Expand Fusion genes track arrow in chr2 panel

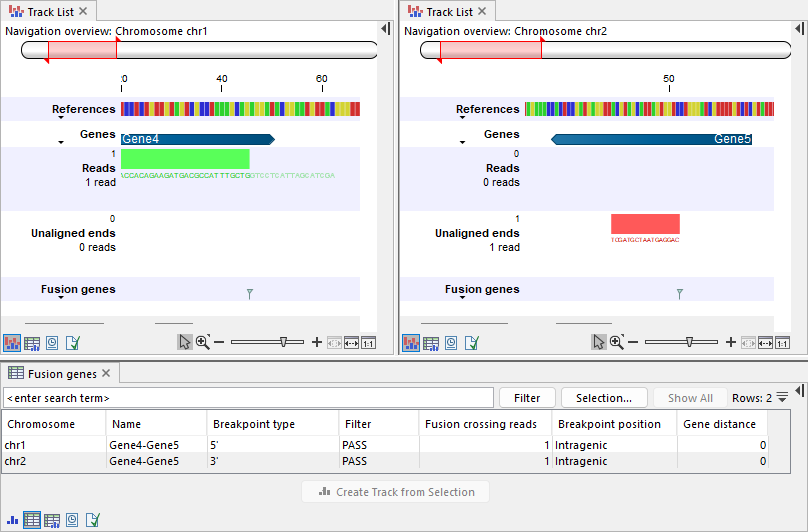(x=462, y=297)
